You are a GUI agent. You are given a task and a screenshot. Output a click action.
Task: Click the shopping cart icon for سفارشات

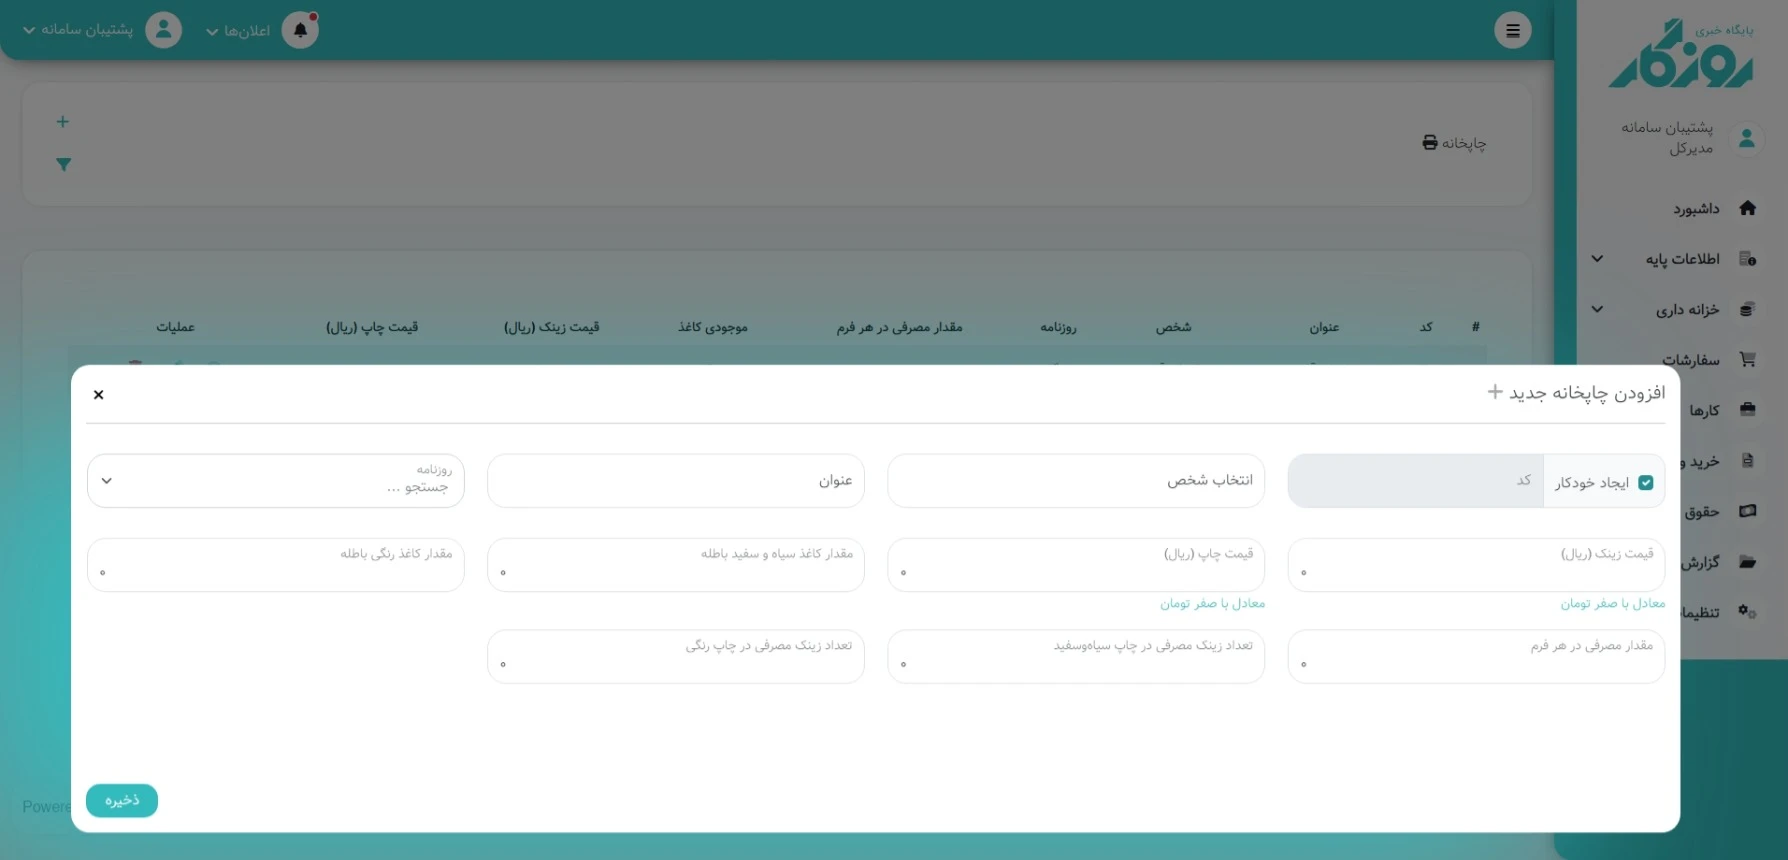point(1747,359)
